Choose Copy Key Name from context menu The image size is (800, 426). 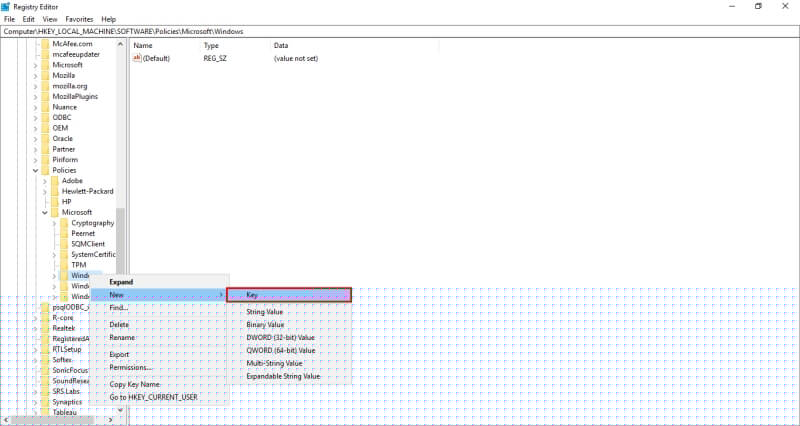[137, 384]
